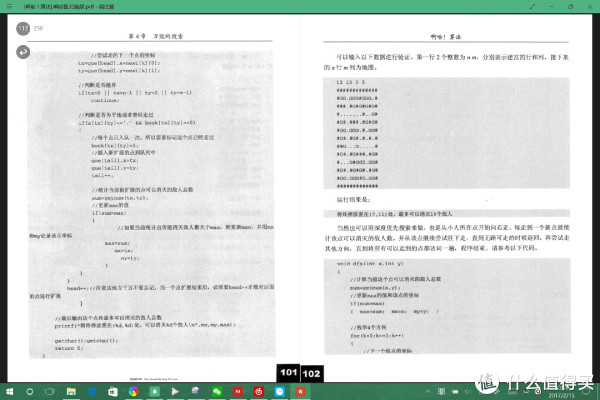Minimize the PDF reader window
Viewport: 600px width, 400px height.
point(551,7)
